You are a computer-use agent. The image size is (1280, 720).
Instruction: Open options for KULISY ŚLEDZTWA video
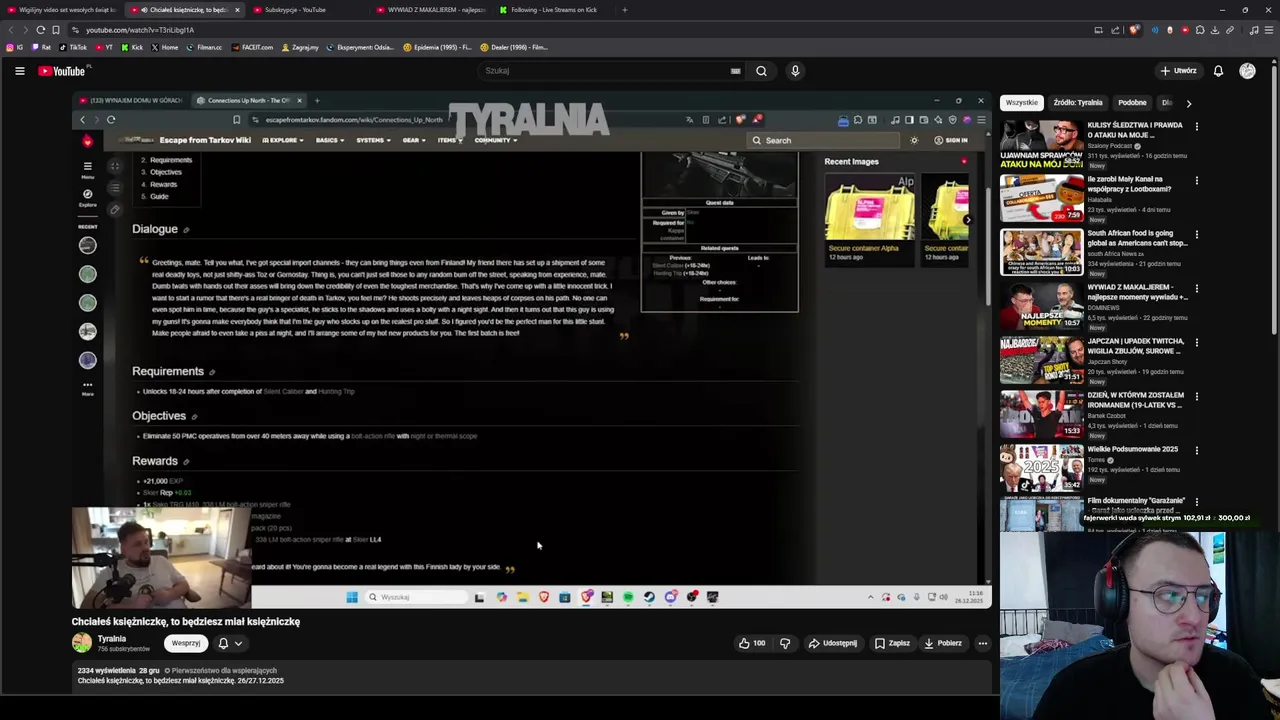pyautogui.click(x=1196, y=127)
